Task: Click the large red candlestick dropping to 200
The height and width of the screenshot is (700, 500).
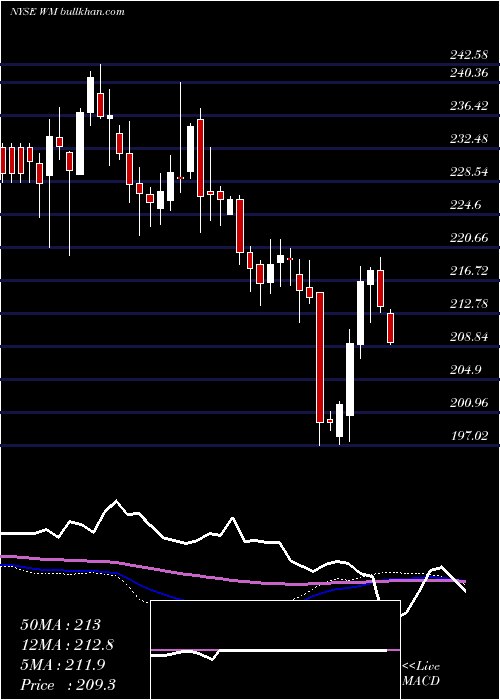Action: pos(320,357)
